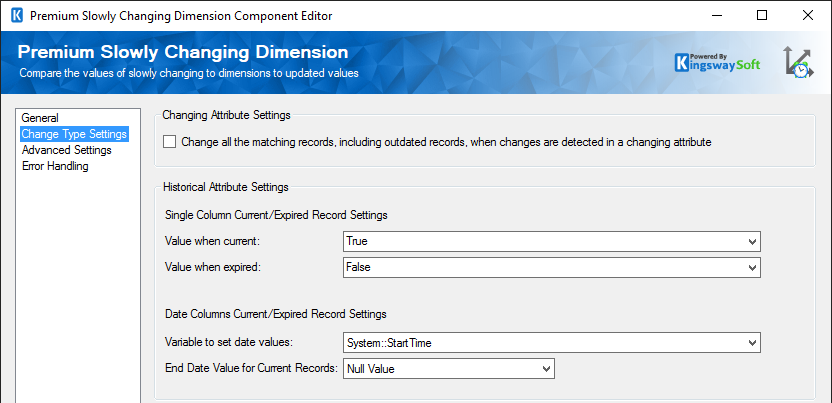Go to the Error Handling page
Screen dimensions: 832x403
point(55,166)
